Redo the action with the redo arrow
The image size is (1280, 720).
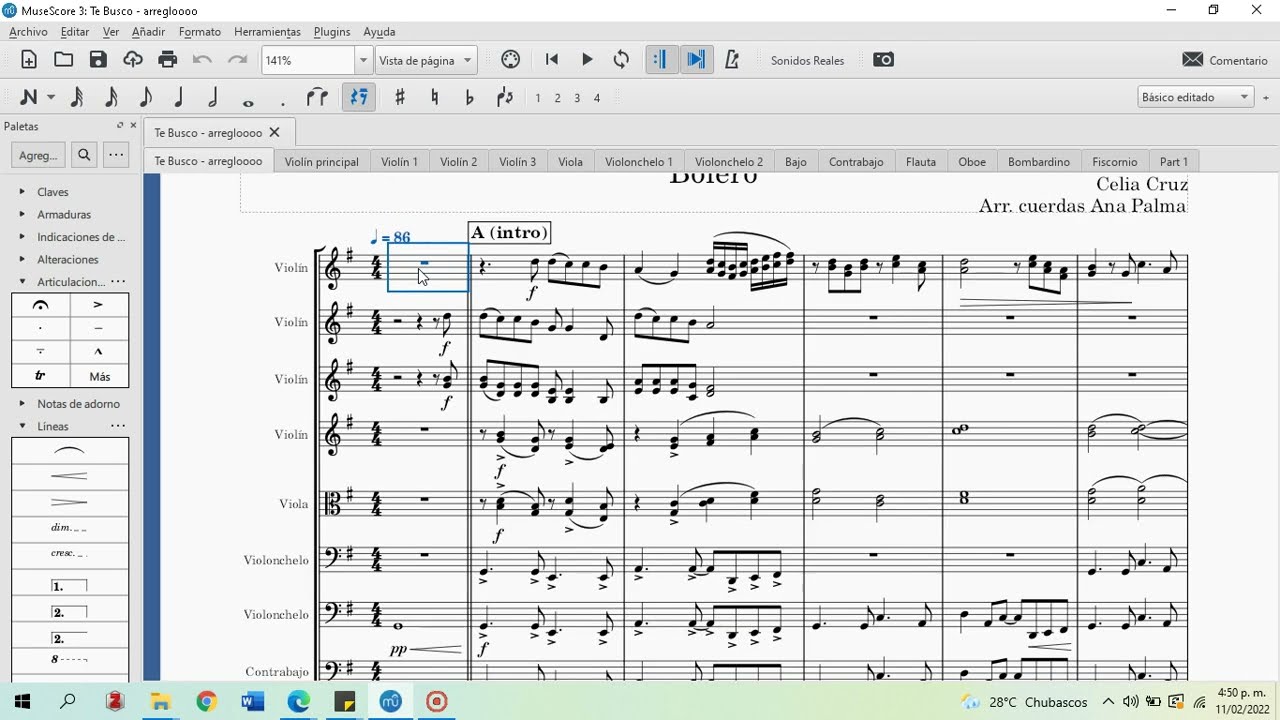(x=237, y=60)
